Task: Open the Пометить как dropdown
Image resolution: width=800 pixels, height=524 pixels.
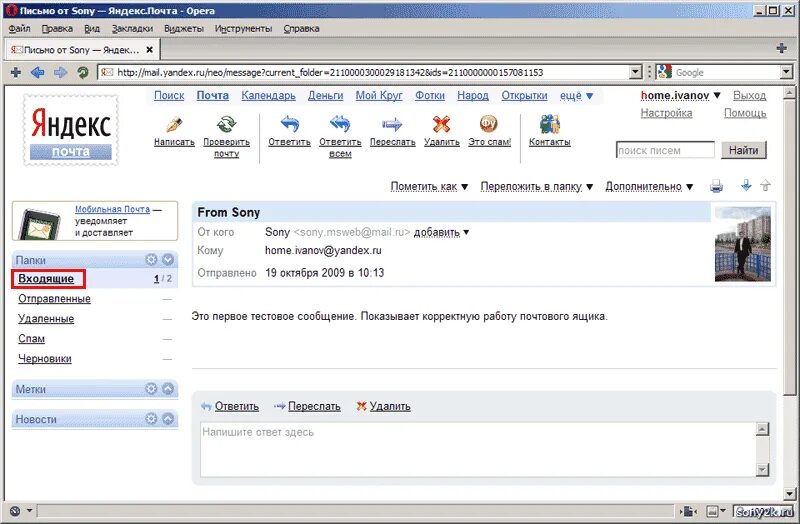Action: coord(429,187)
